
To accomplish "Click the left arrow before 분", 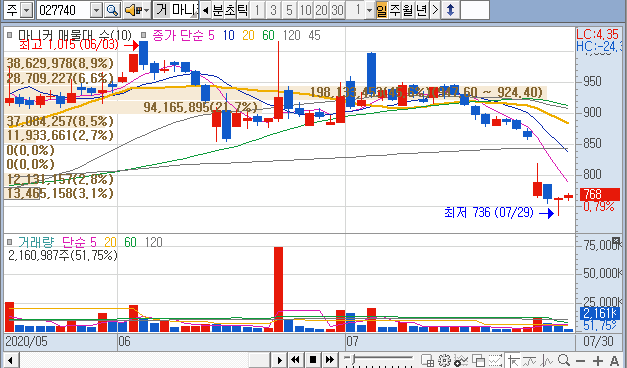I will point(205,10).
